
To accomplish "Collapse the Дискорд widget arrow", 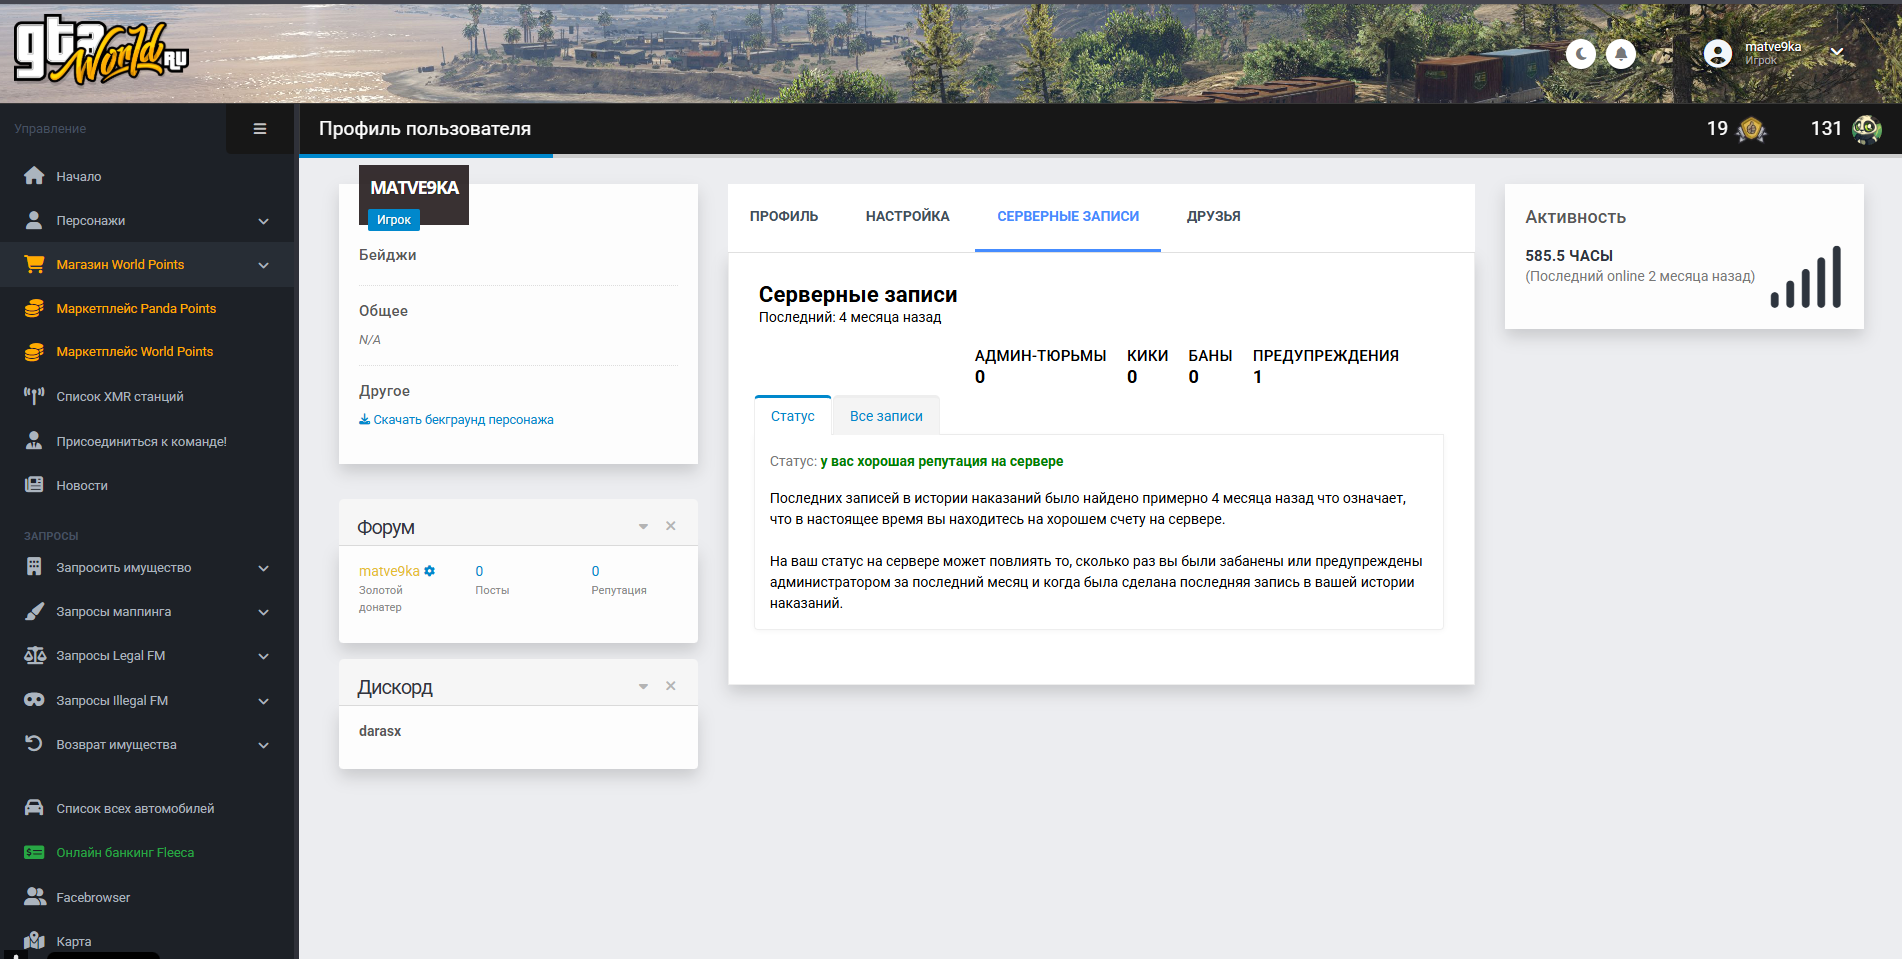I will click(x=643, y=686).
